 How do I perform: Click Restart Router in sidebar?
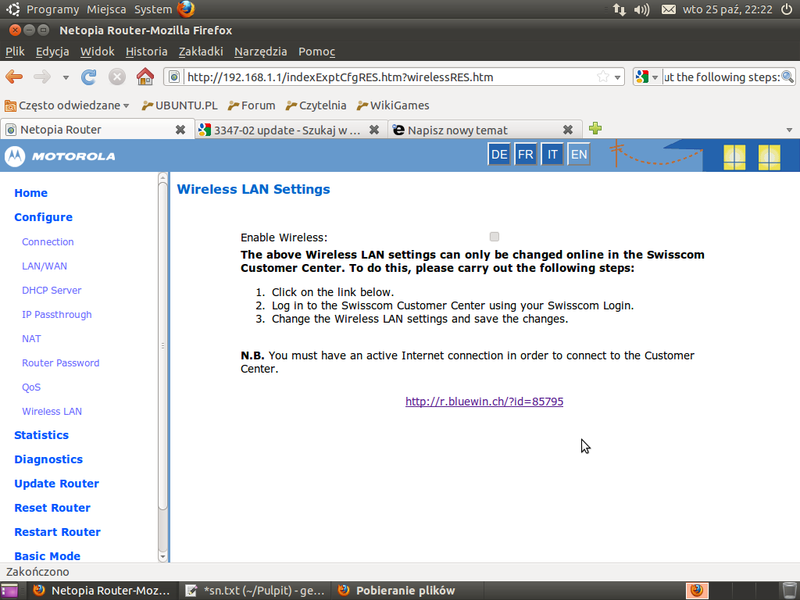pos(57,532)
